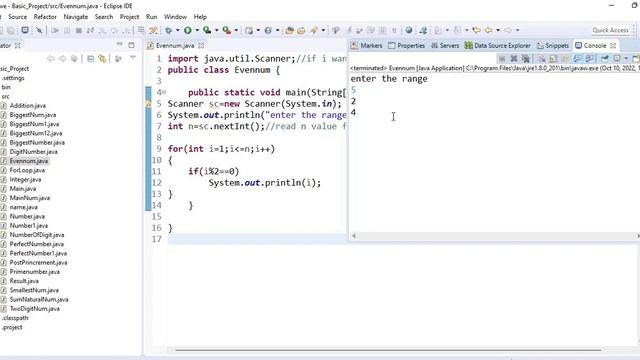The height and width of the screenshot is (360, 640).
Task: Select the .classpath file in navigator
Action: [15, 318]
